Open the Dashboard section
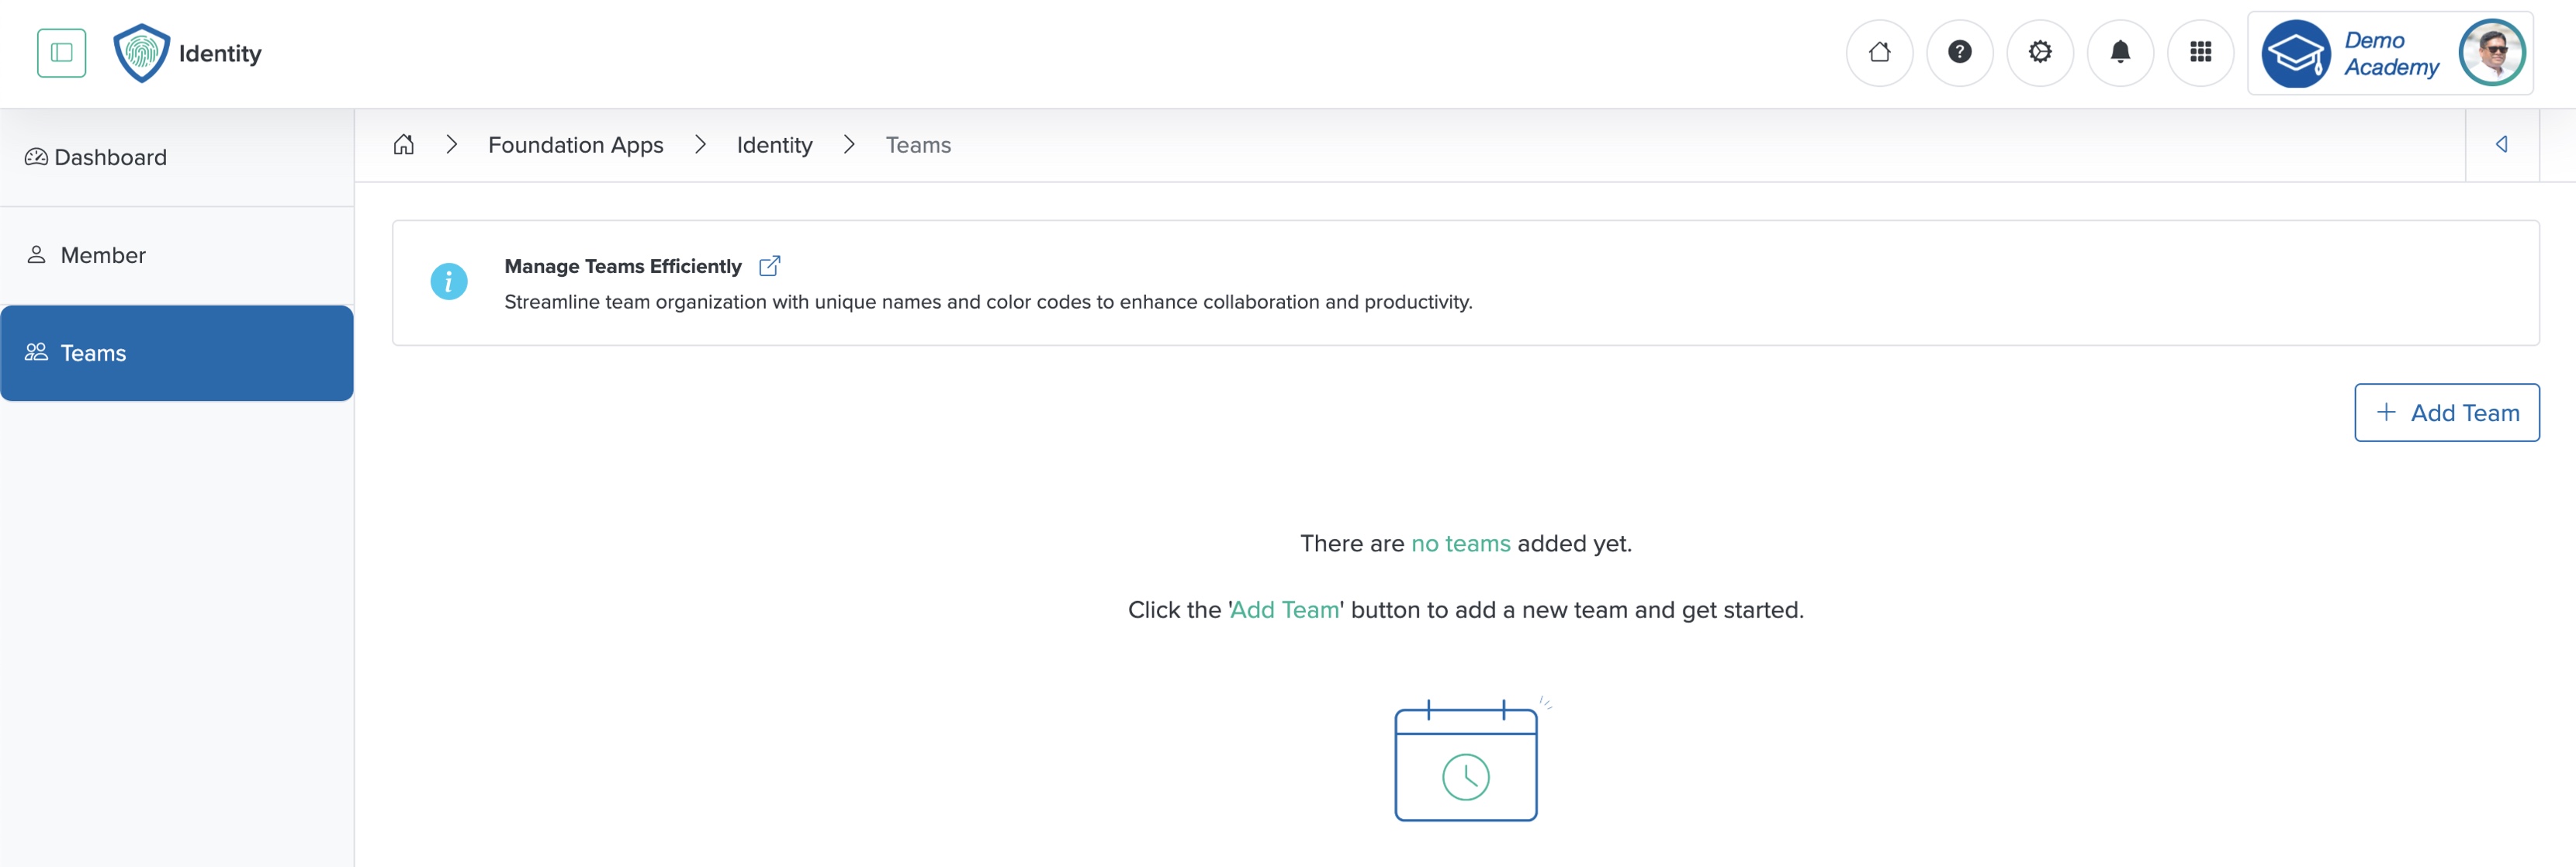 (x=109, y=157)
